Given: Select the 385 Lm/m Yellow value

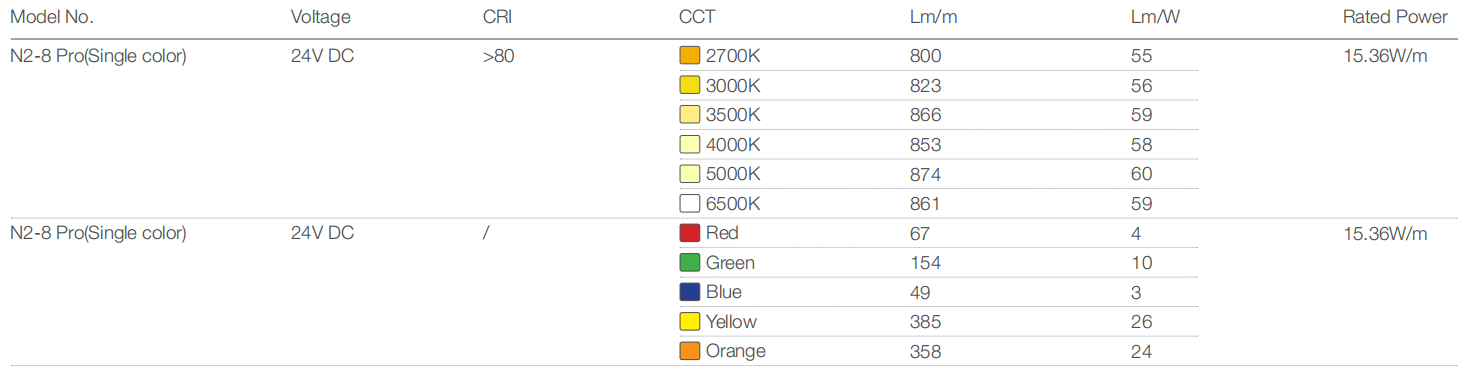Looking at the screenshot, I should click(925, 322).
